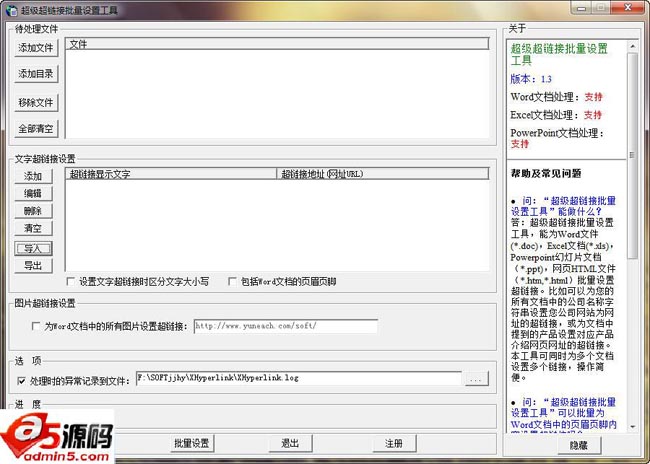This screenshot has width=650, height=464.
Task: Click the 文件 column header
Action: (x=277, y=44)
